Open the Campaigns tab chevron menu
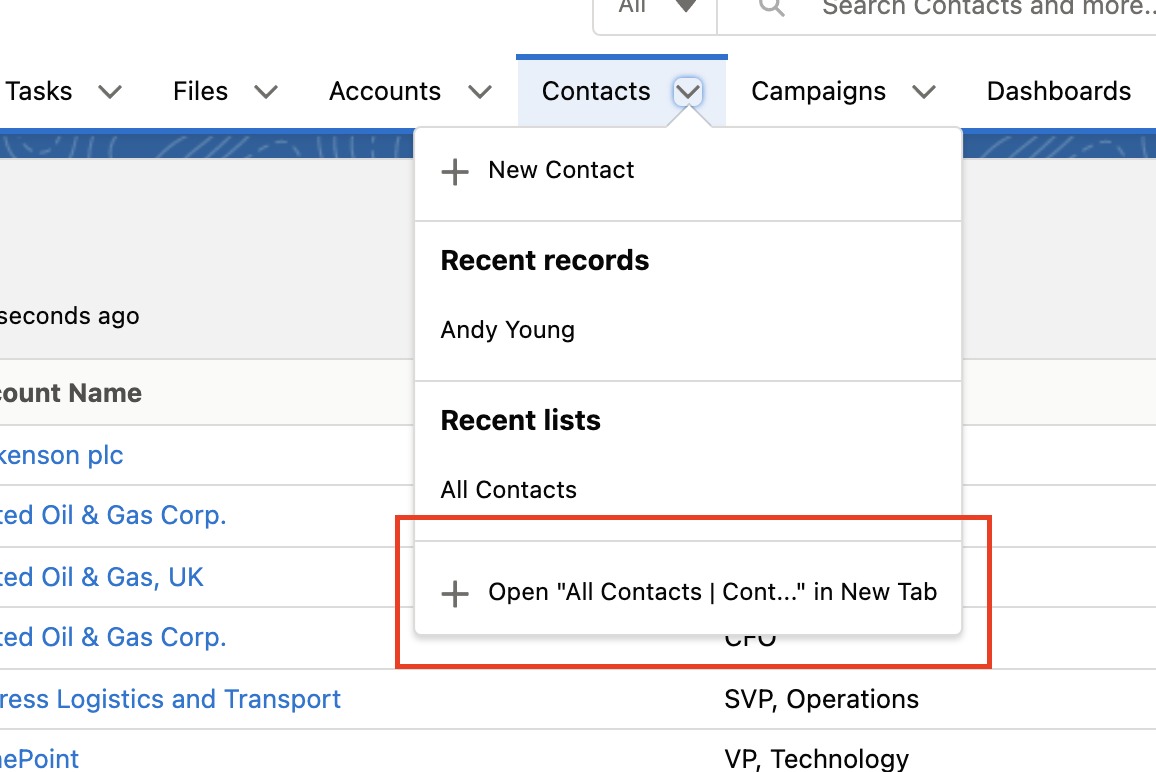The height and width of the screenshot is (772, 1156). click(x=924, y=92)
